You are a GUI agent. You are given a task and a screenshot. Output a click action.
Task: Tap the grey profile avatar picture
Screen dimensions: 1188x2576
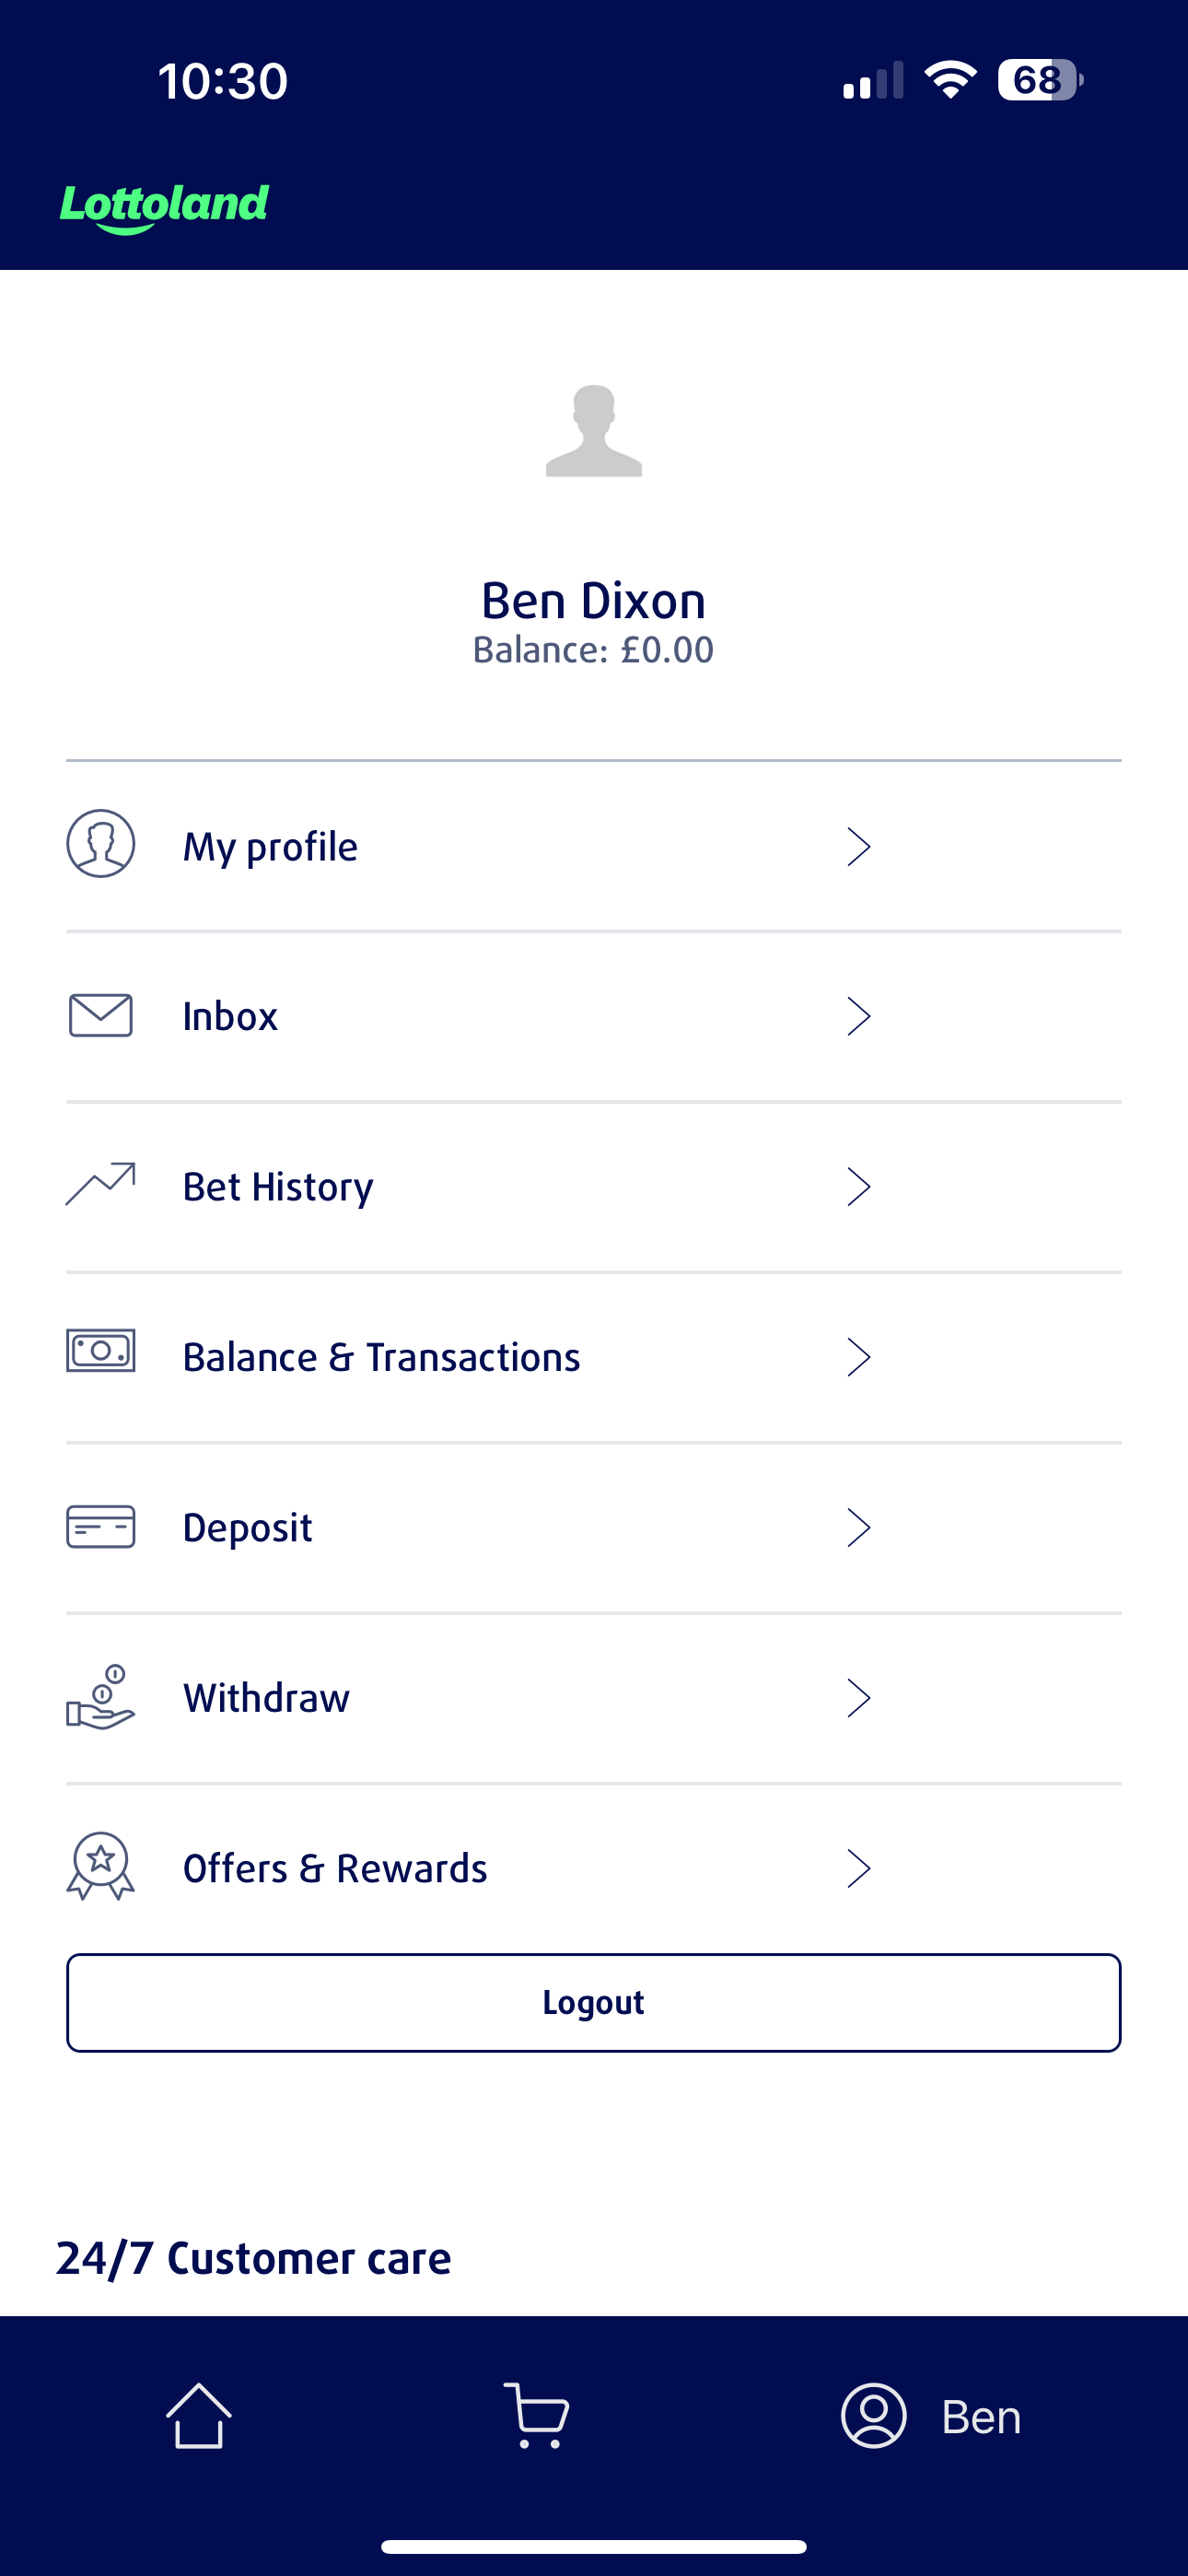coord(594,431)
